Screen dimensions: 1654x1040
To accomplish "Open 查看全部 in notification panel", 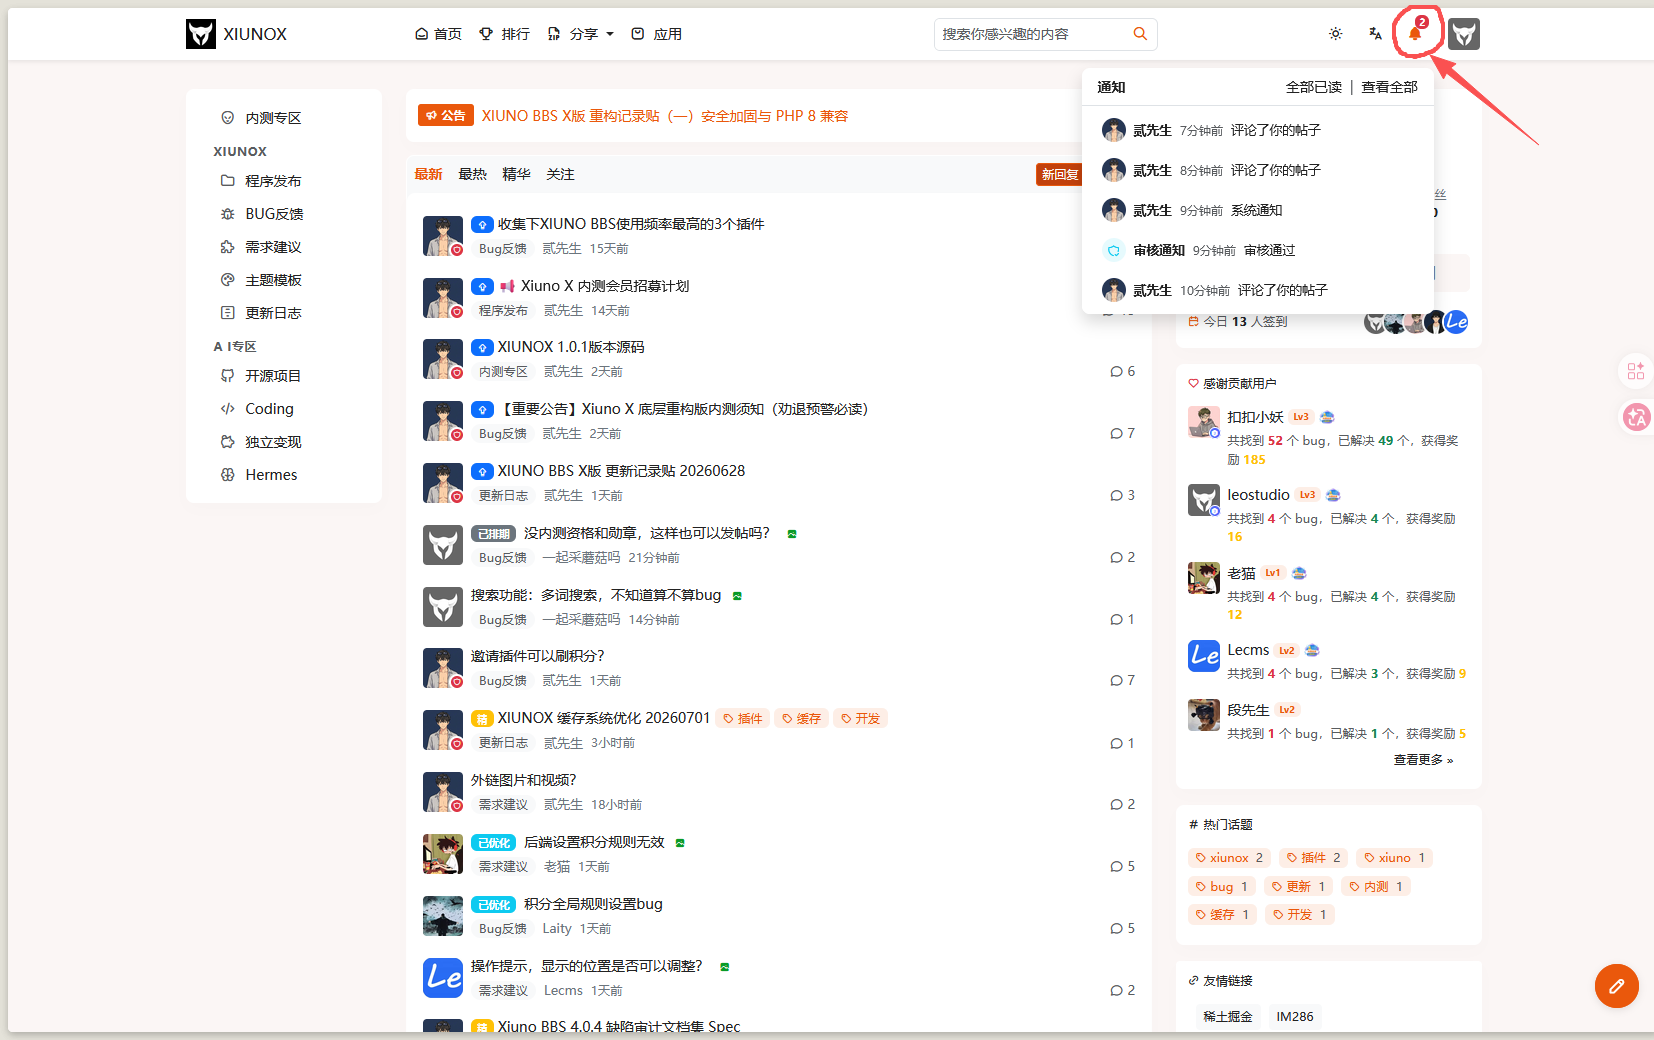I will (1389, 87).
